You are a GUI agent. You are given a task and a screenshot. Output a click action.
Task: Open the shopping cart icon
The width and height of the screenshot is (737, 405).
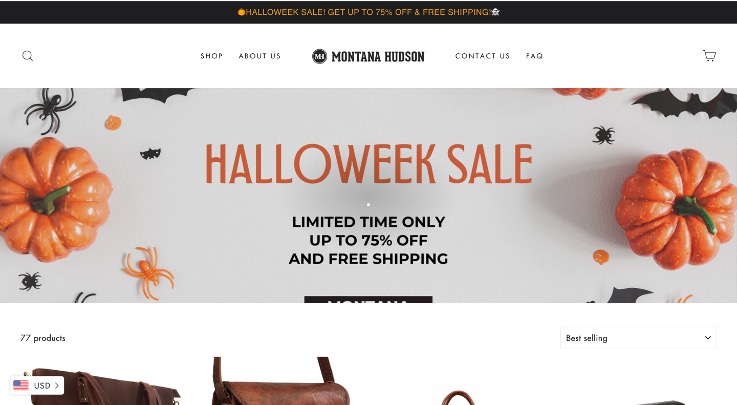[x=709, y=55]
